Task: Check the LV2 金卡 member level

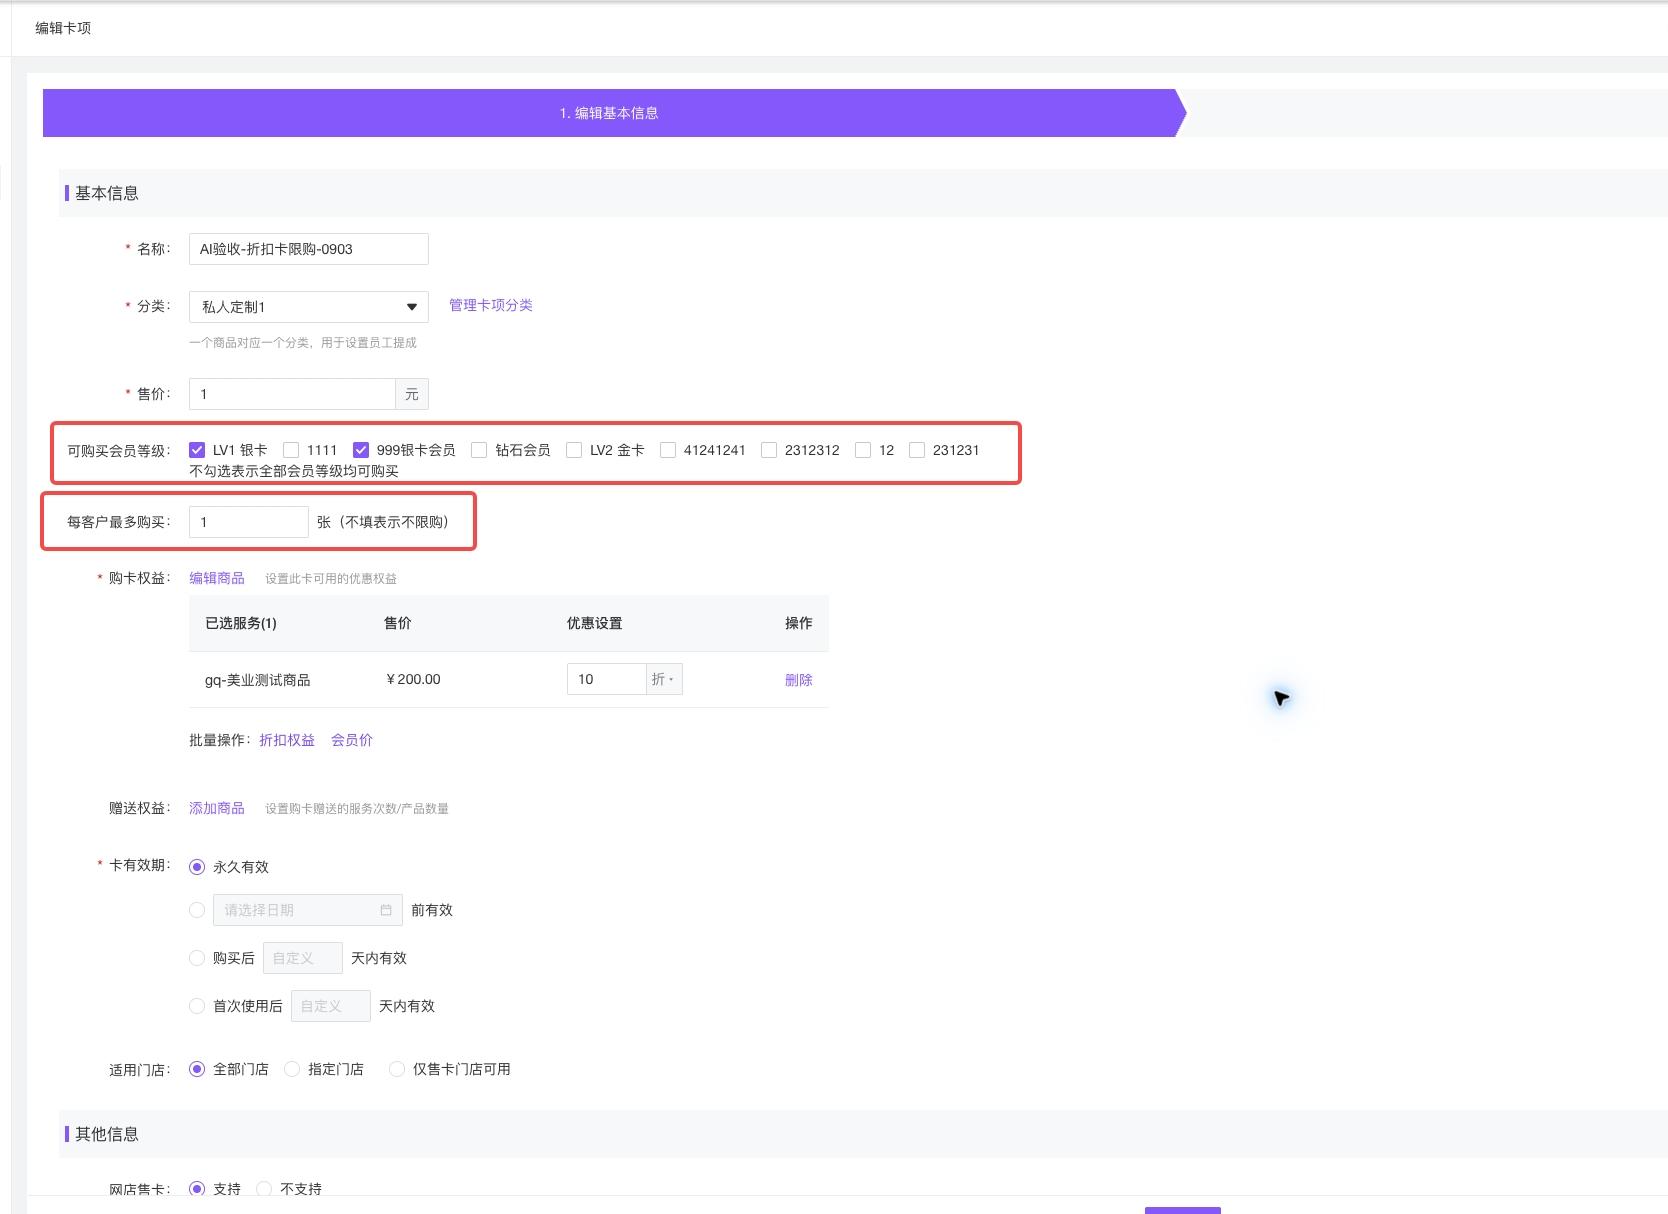Action: [x=574, y=450]
